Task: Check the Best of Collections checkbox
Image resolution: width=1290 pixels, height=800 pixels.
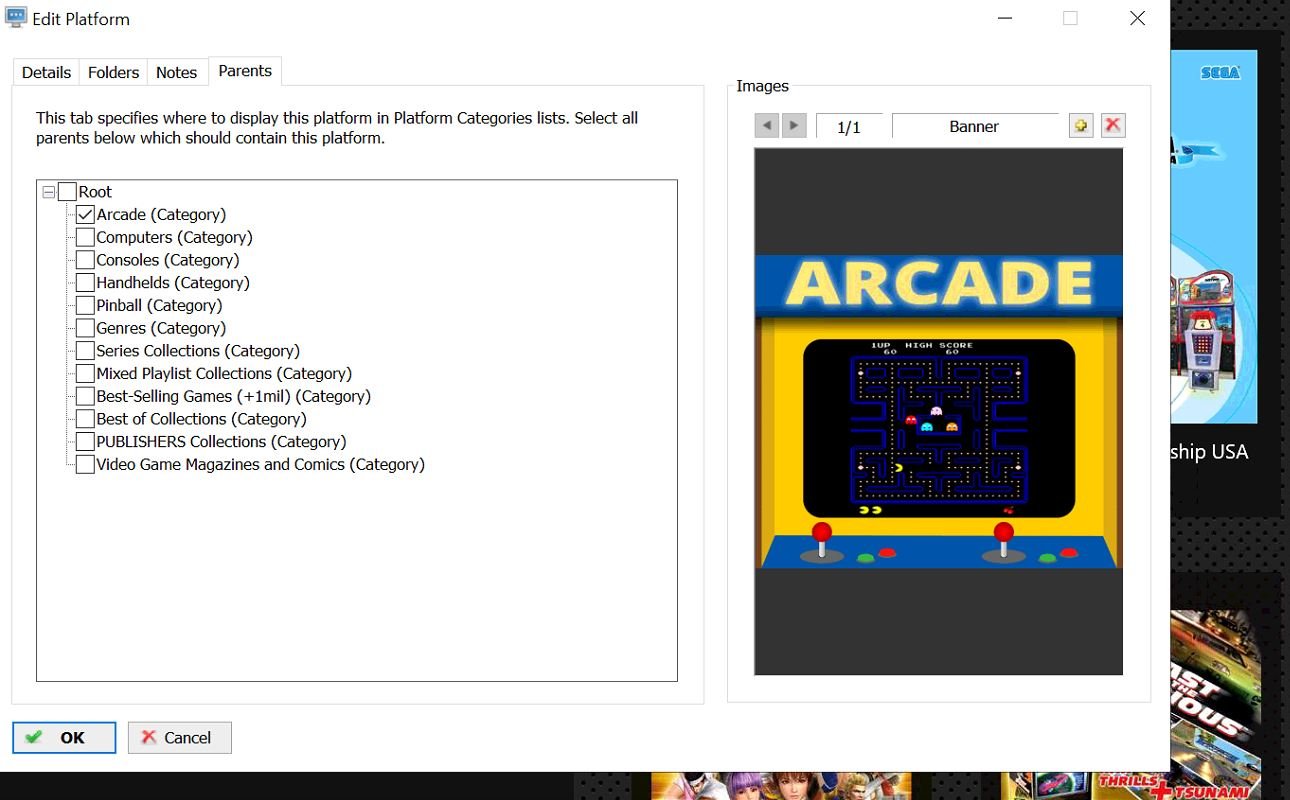Action: [85, 419]
